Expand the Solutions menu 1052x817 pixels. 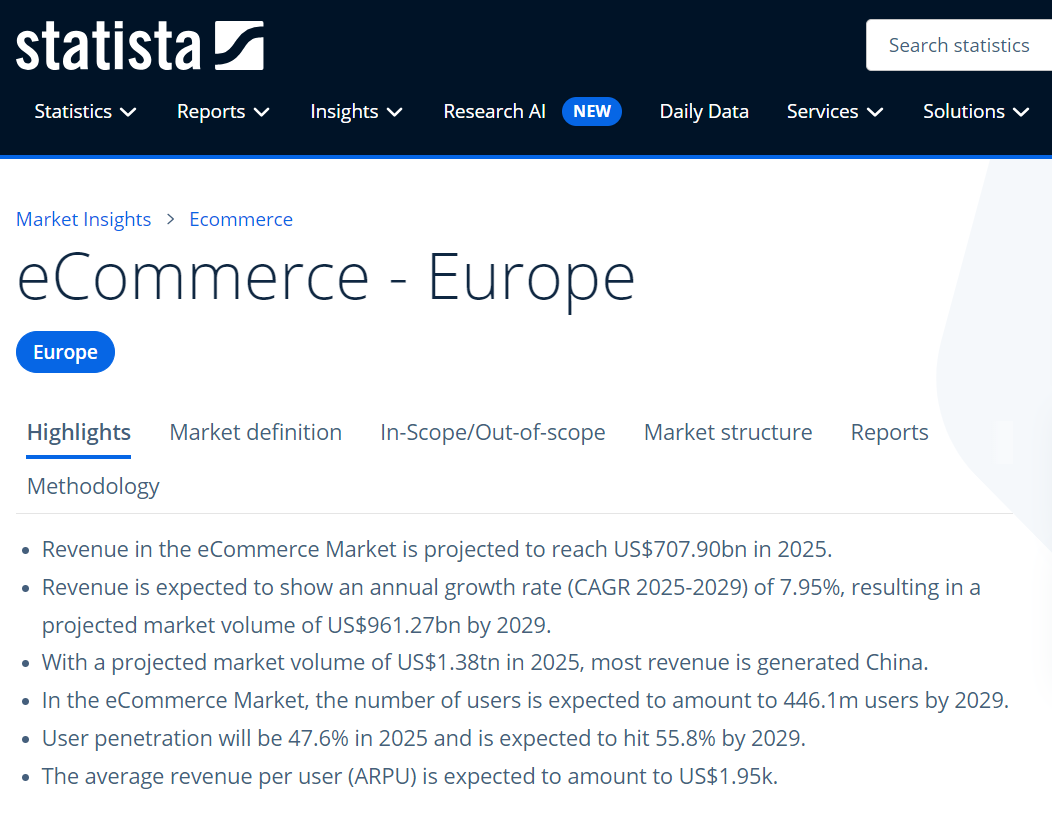point(976,111)
